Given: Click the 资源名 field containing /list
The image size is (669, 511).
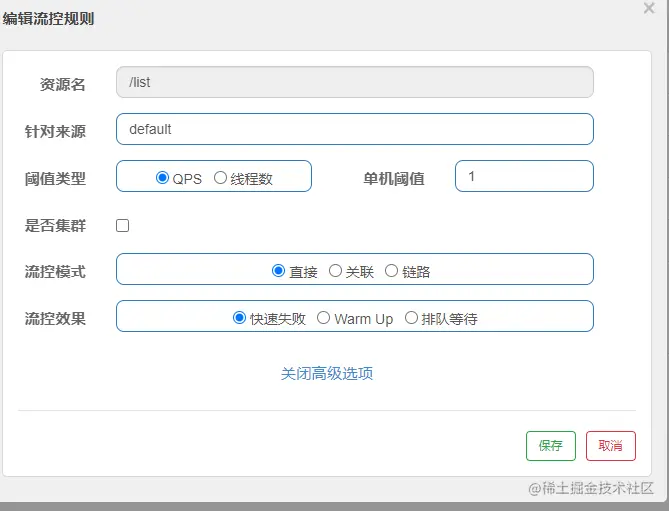Looking at the screenshot, I should (x=355, y=82).
